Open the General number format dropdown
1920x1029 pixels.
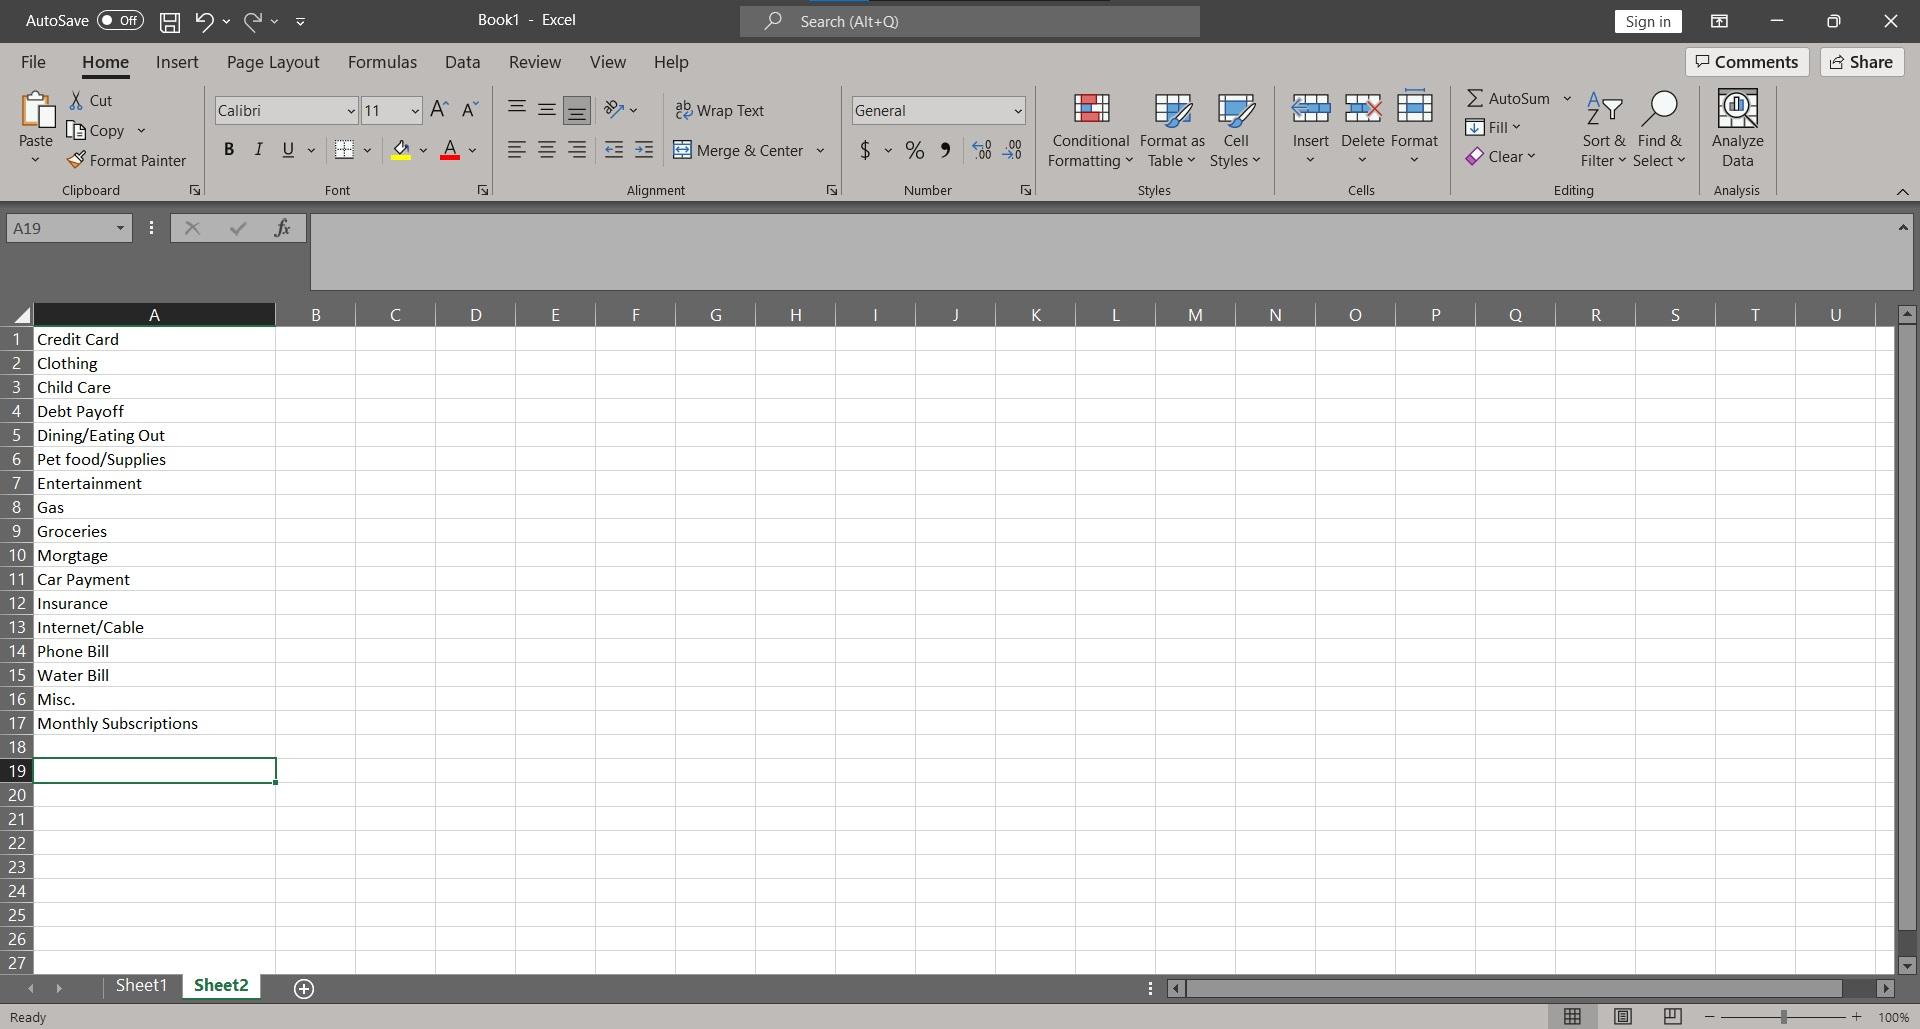click(1017, 111)
